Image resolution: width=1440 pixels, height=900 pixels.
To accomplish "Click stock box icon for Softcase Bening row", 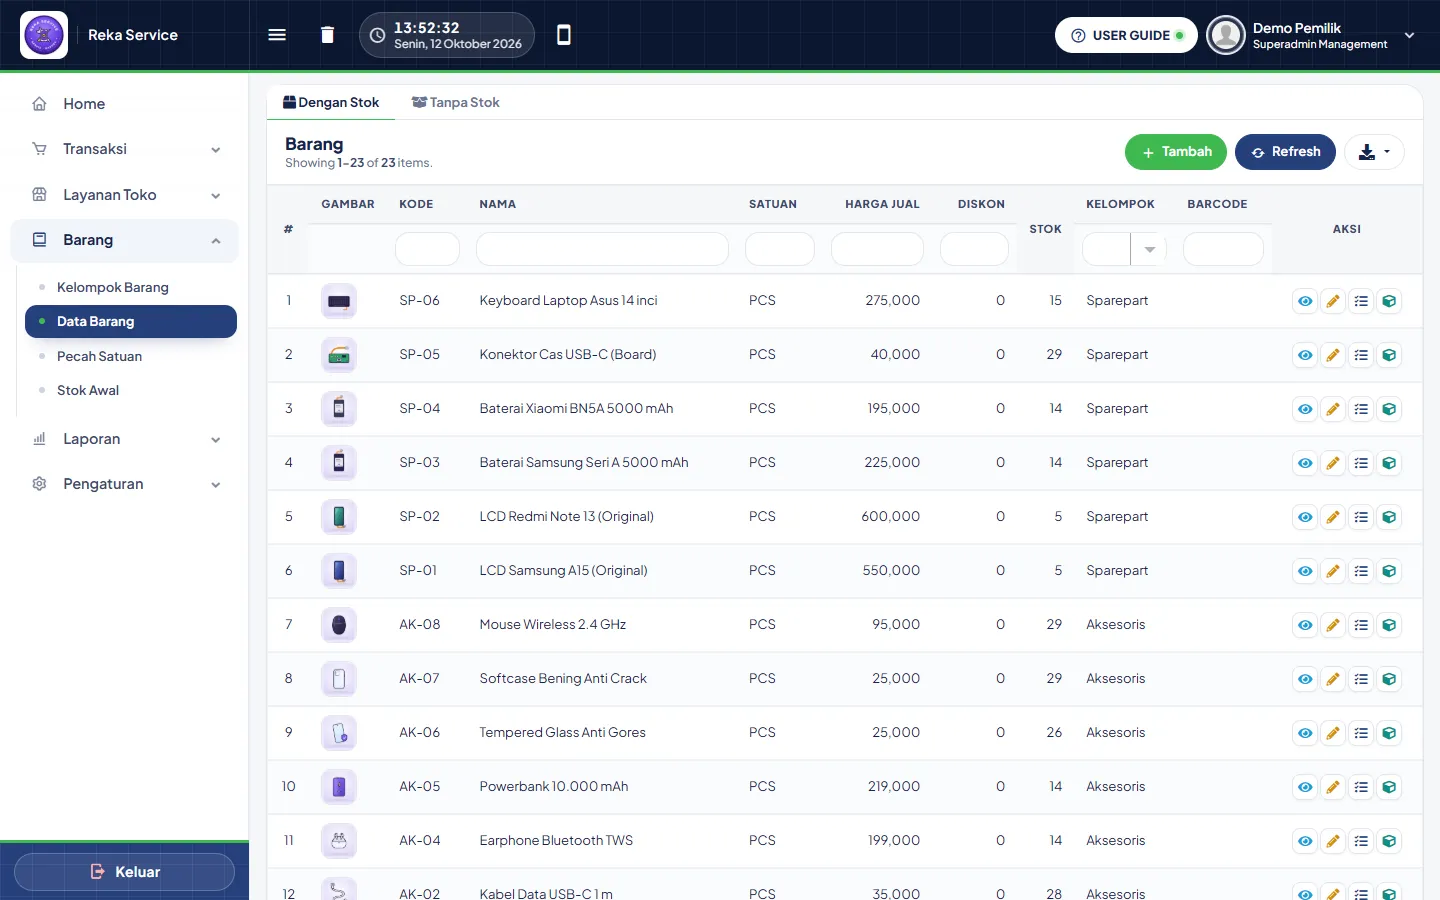I will pyautogui.click(x=1389, y=679).
